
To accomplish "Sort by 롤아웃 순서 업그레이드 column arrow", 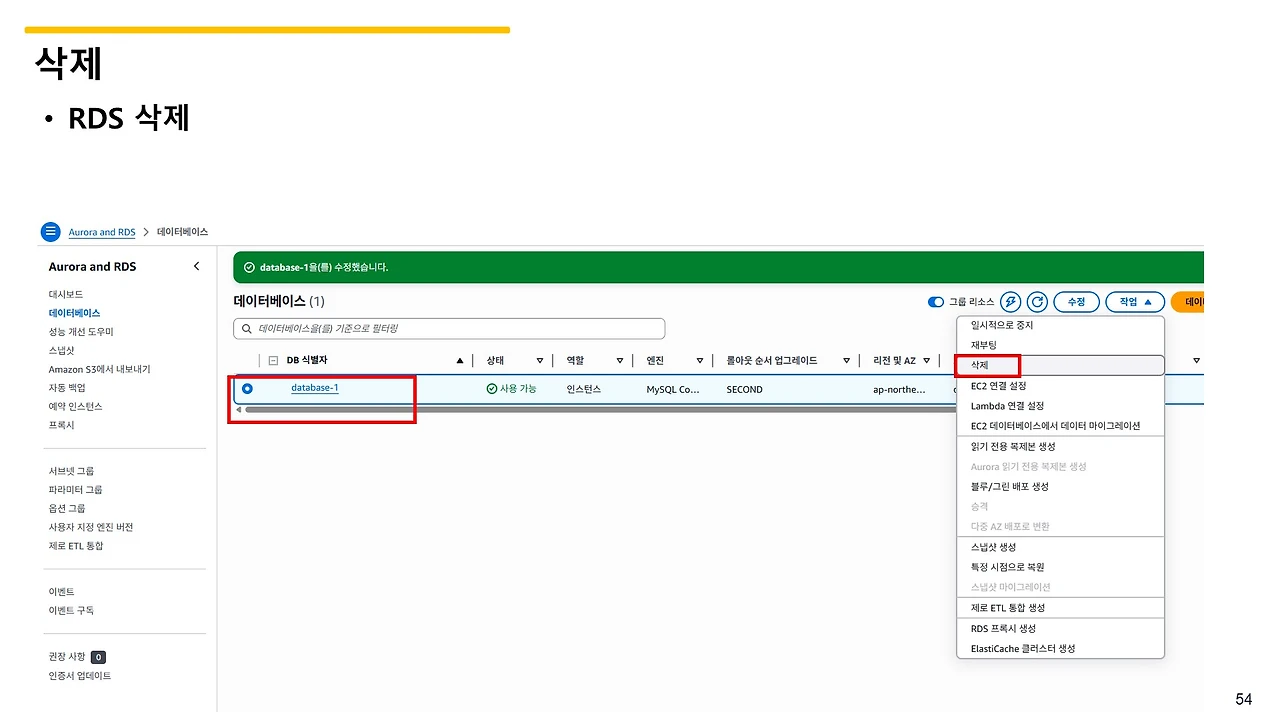I will (846, 361).
